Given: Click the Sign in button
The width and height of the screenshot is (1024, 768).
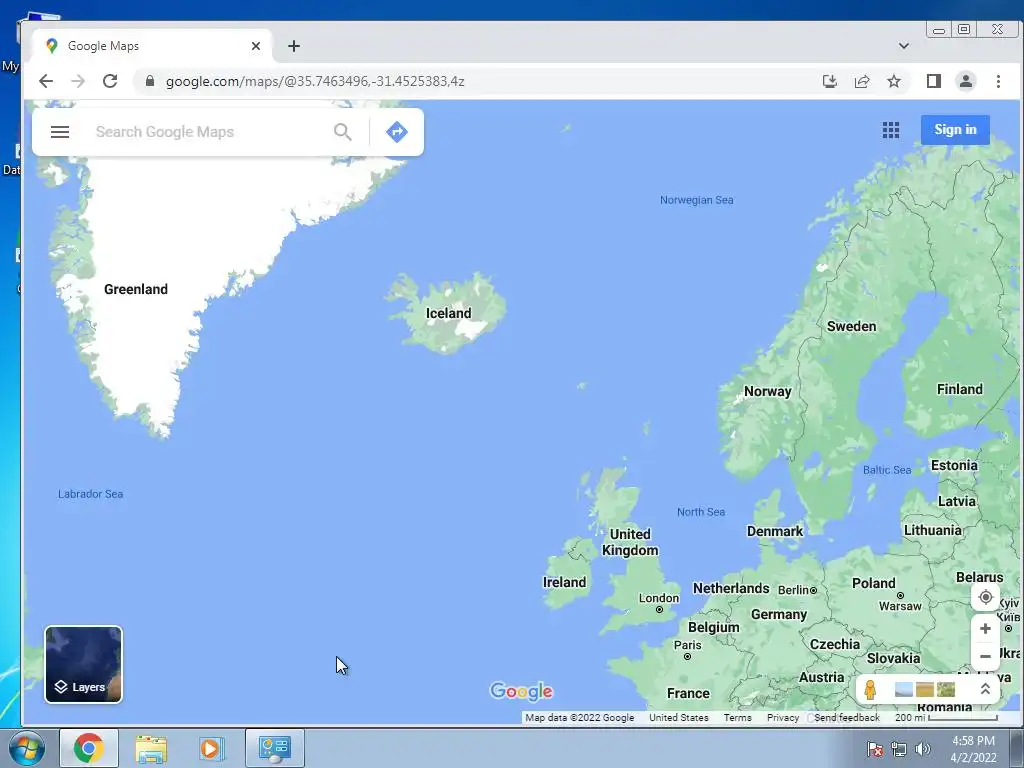Looking at the screenshot, I should pos(955,129).
